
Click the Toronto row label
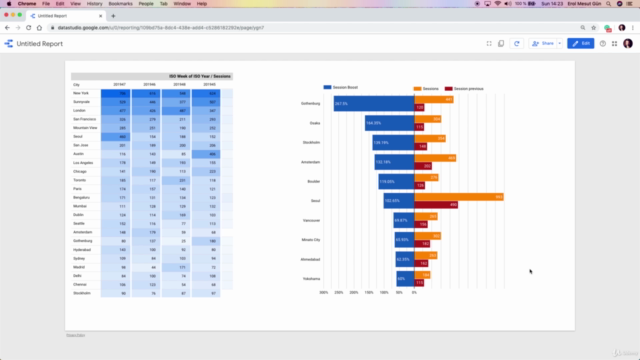[x=80, y=180]
